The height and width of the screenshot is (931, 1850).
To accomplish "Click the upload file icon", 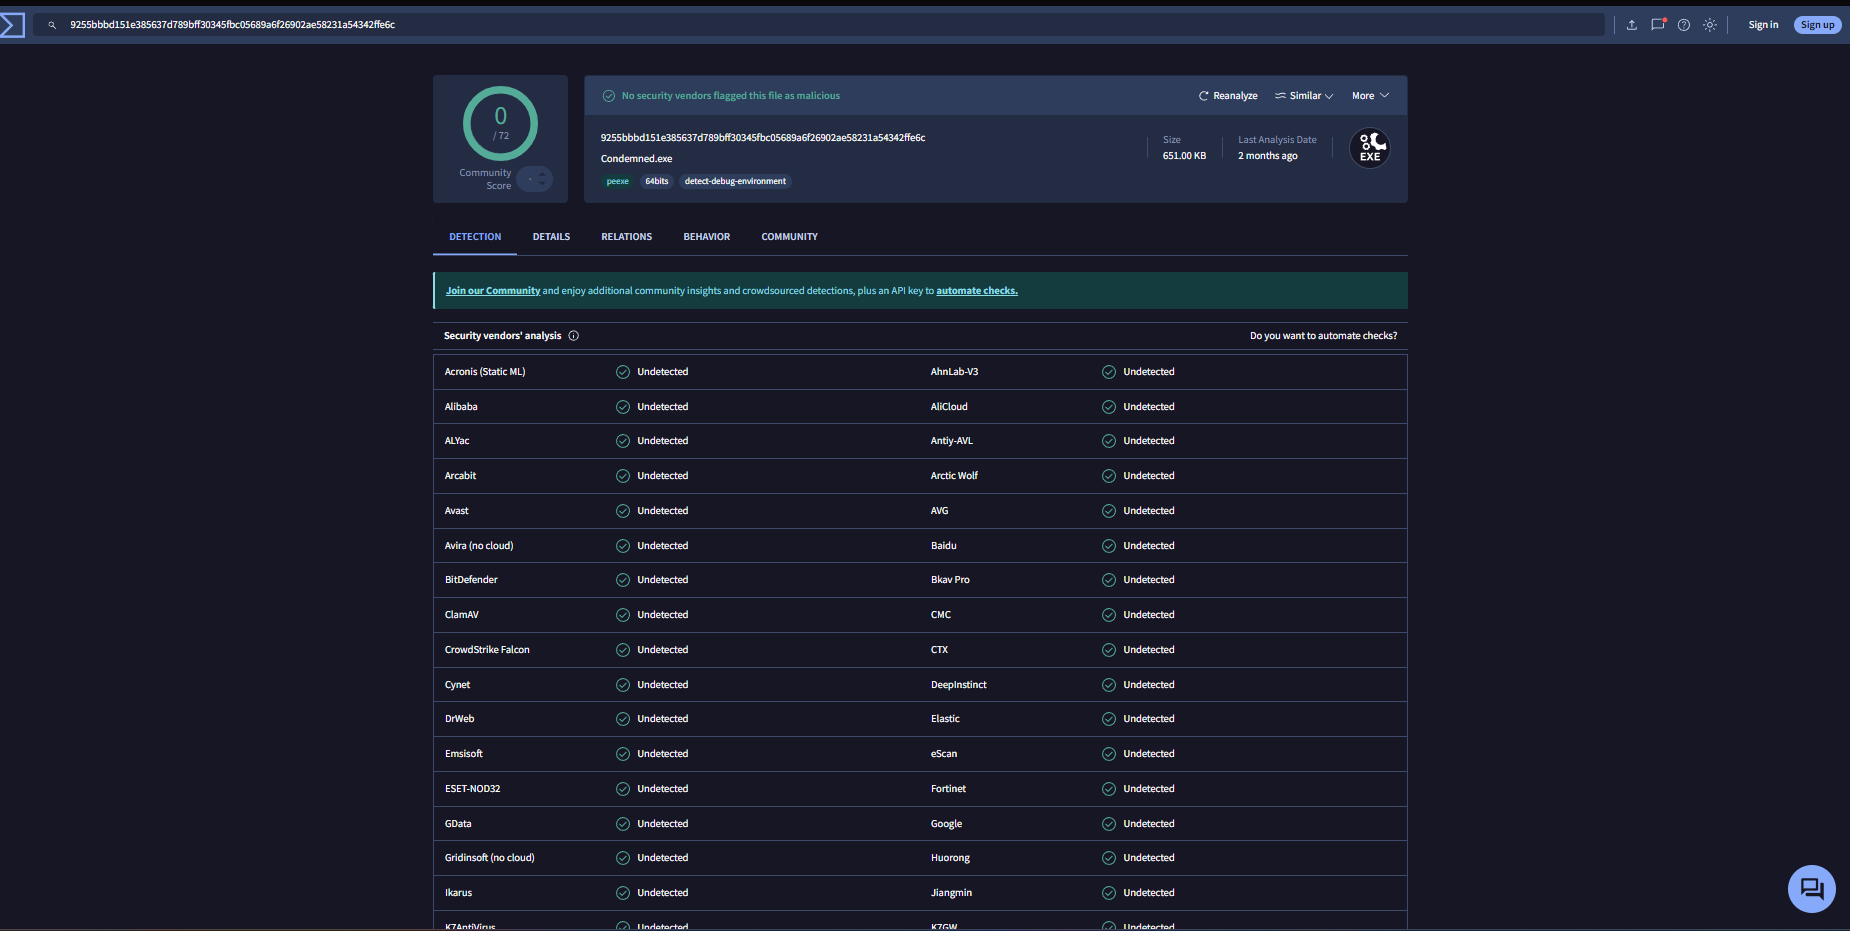I will [x=1632, y=25].
